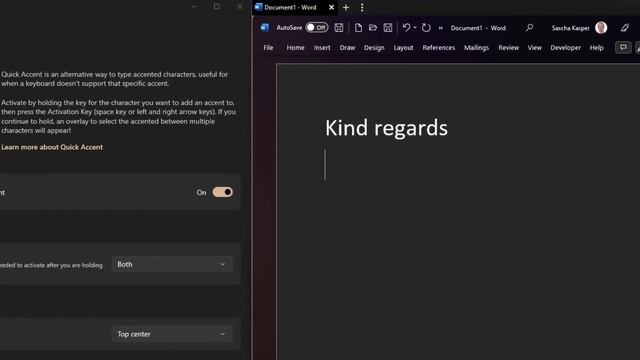Turn off the Quick Accent toggle
Viewport: 640px width, 360px height.
click(222, 192)
